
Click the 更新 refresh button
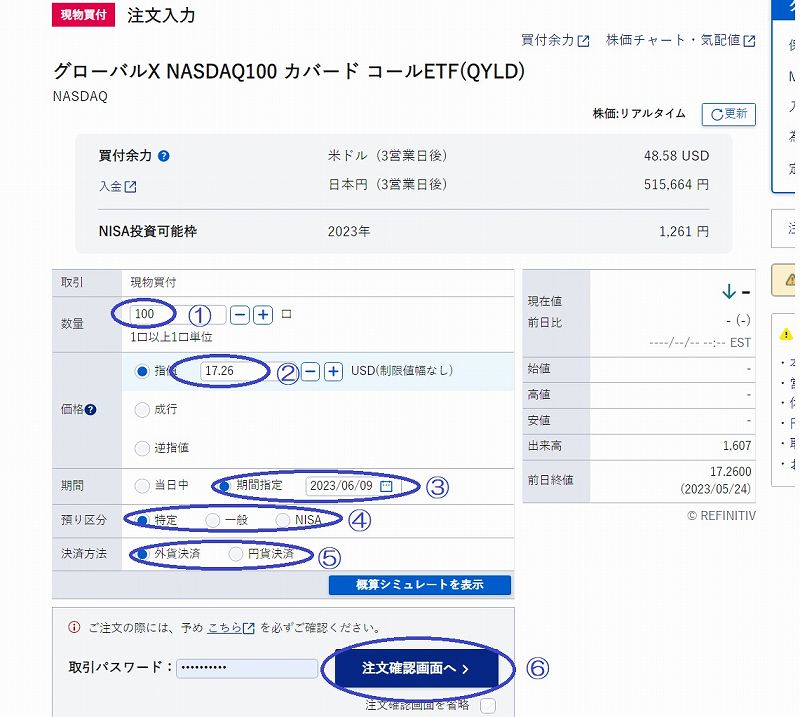tap(728, 114)
